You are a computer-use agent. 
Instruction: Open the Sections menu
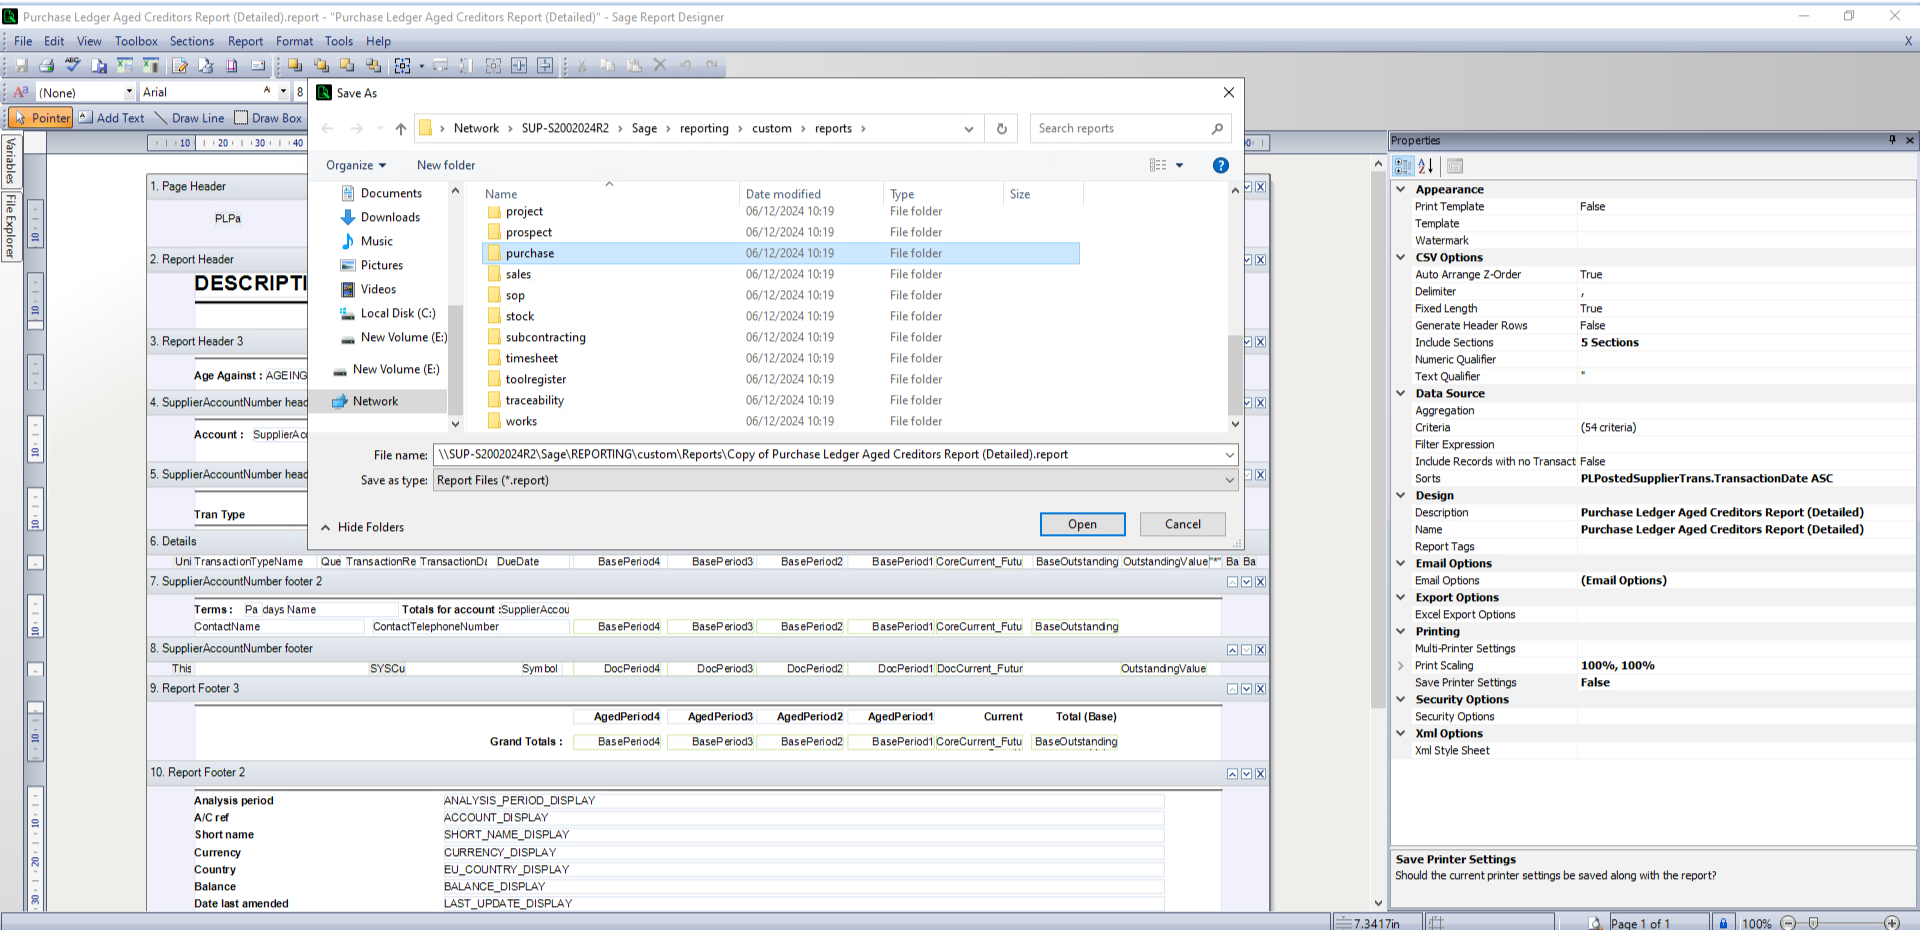[x=192, y=41]
